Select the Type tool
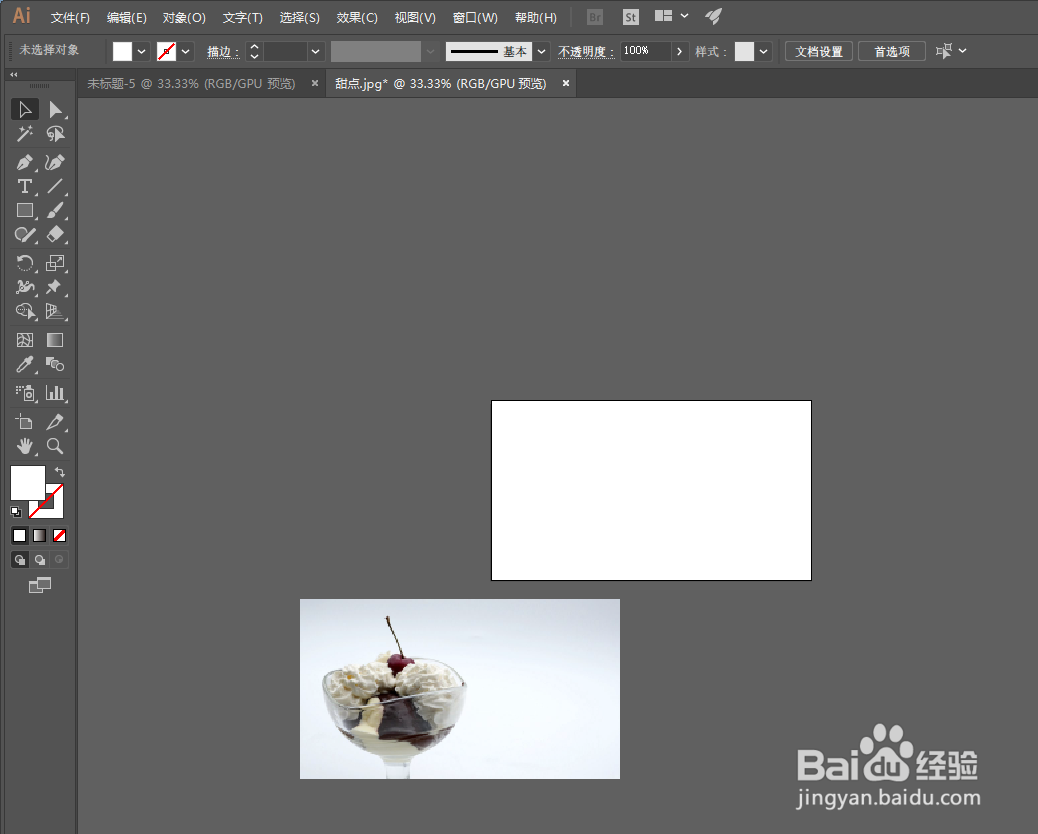The image size is (1038, 834). coord(25,186)
